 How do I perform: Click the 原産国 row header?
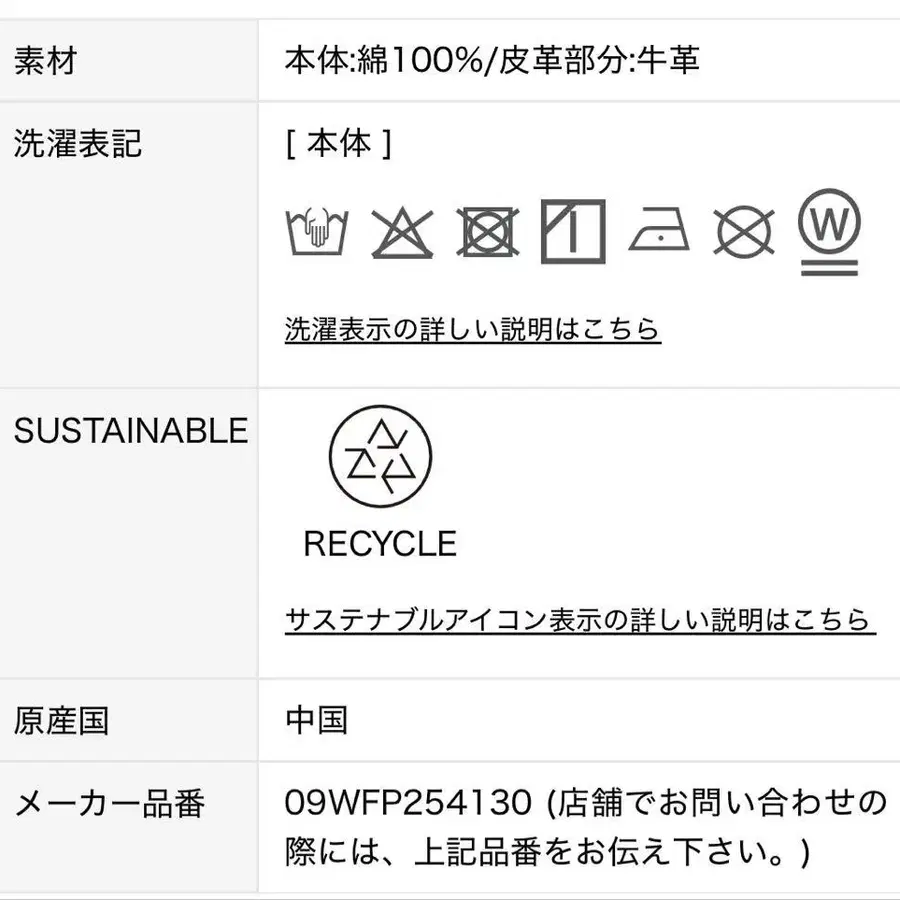[61, 720]
